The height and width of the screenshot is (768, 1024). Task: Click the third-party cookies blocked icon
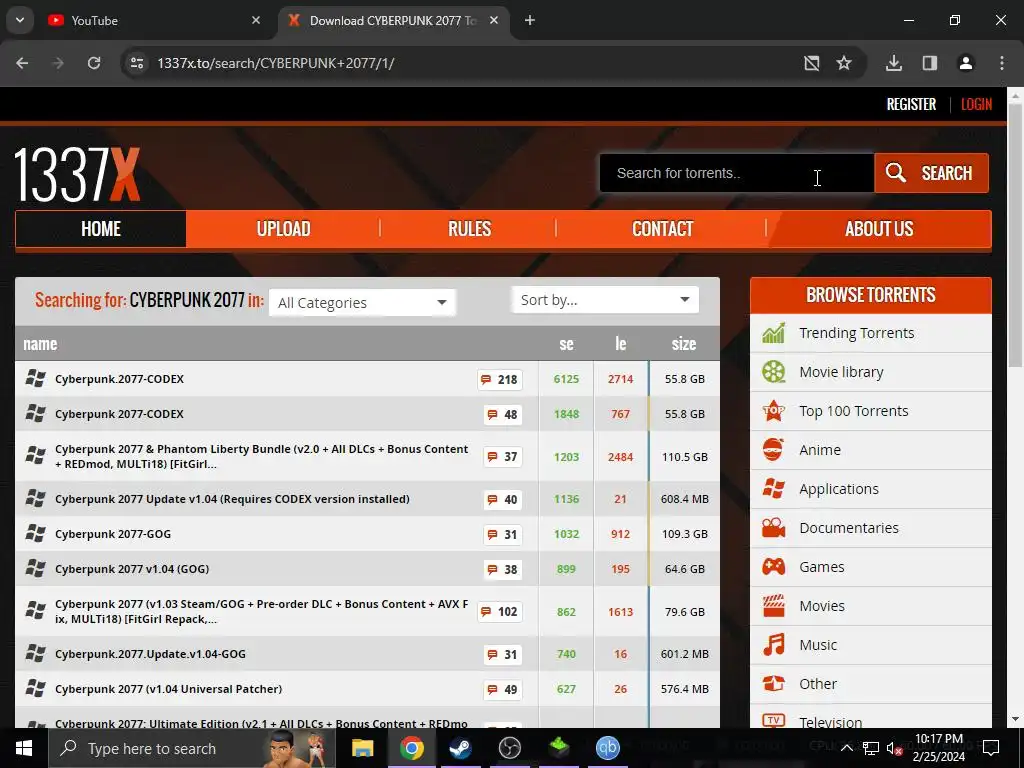pos(811,63)
